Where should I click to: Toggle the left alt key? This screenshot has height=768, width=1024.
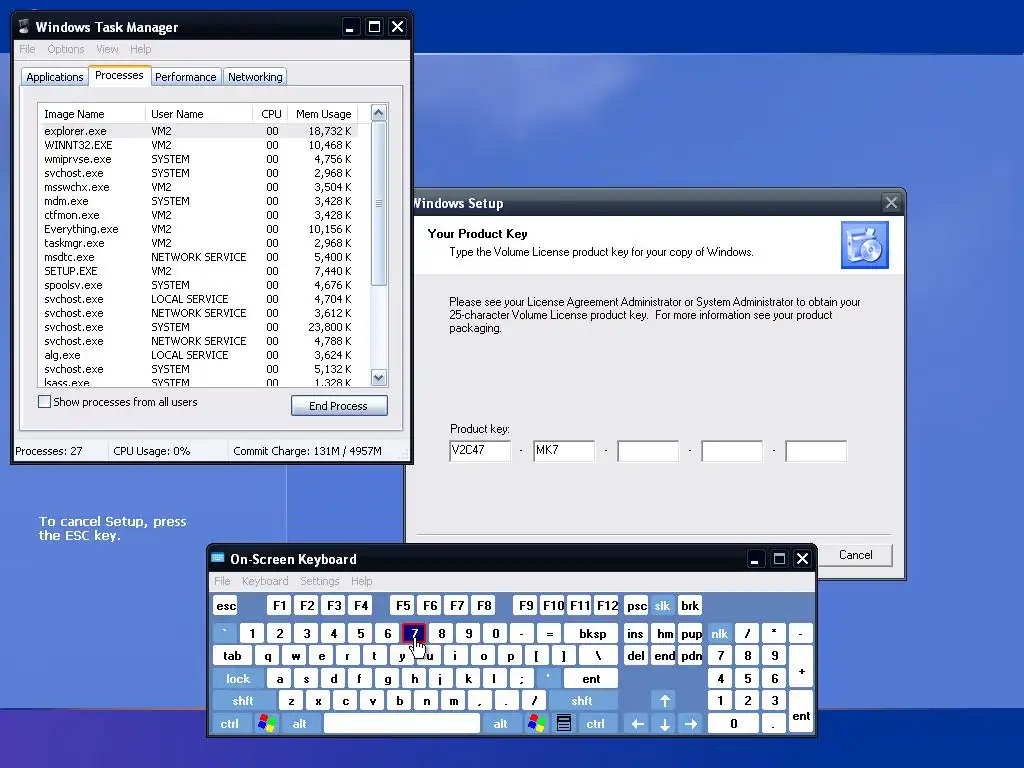[299, 723]
